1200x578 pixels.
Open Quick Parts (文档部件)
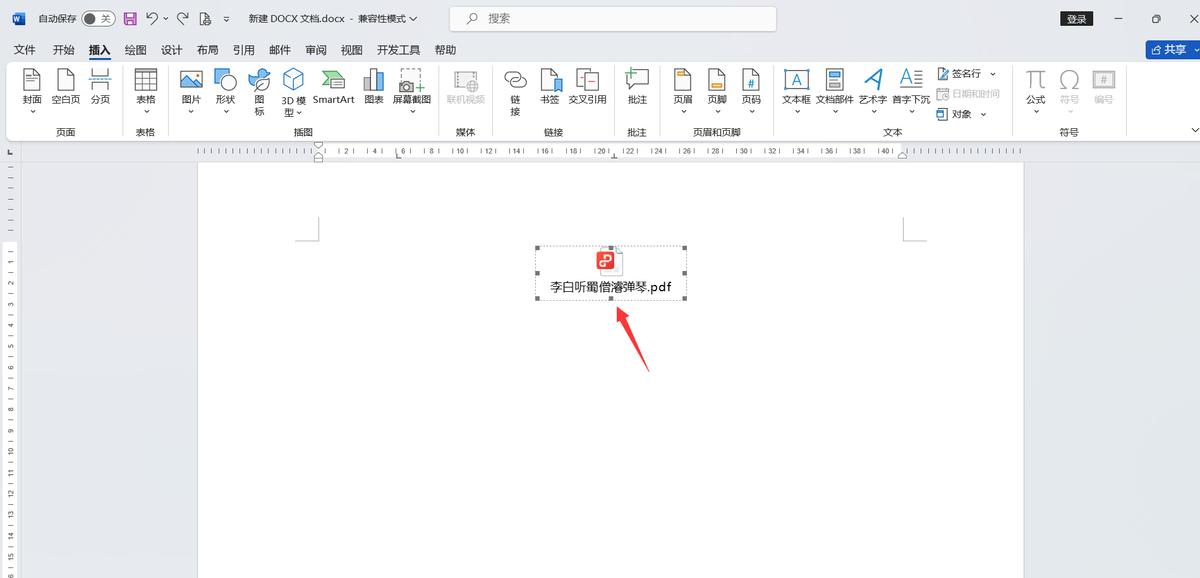pyautogui.click(x=835, y=90)
